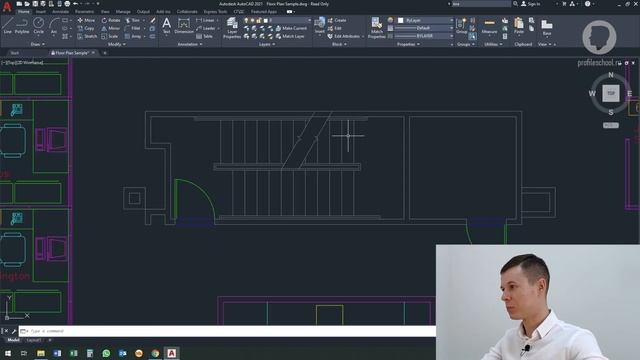Click the Undo arrow
The image size is (640, 360).
click(76, 4)
